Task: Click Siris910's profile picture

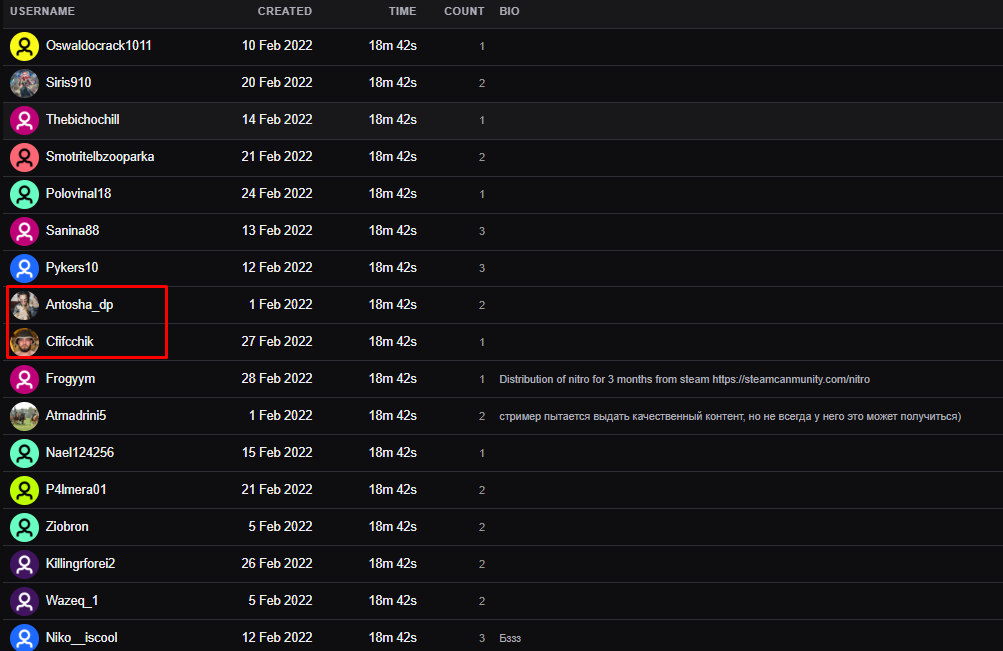Action: (24, 83)
